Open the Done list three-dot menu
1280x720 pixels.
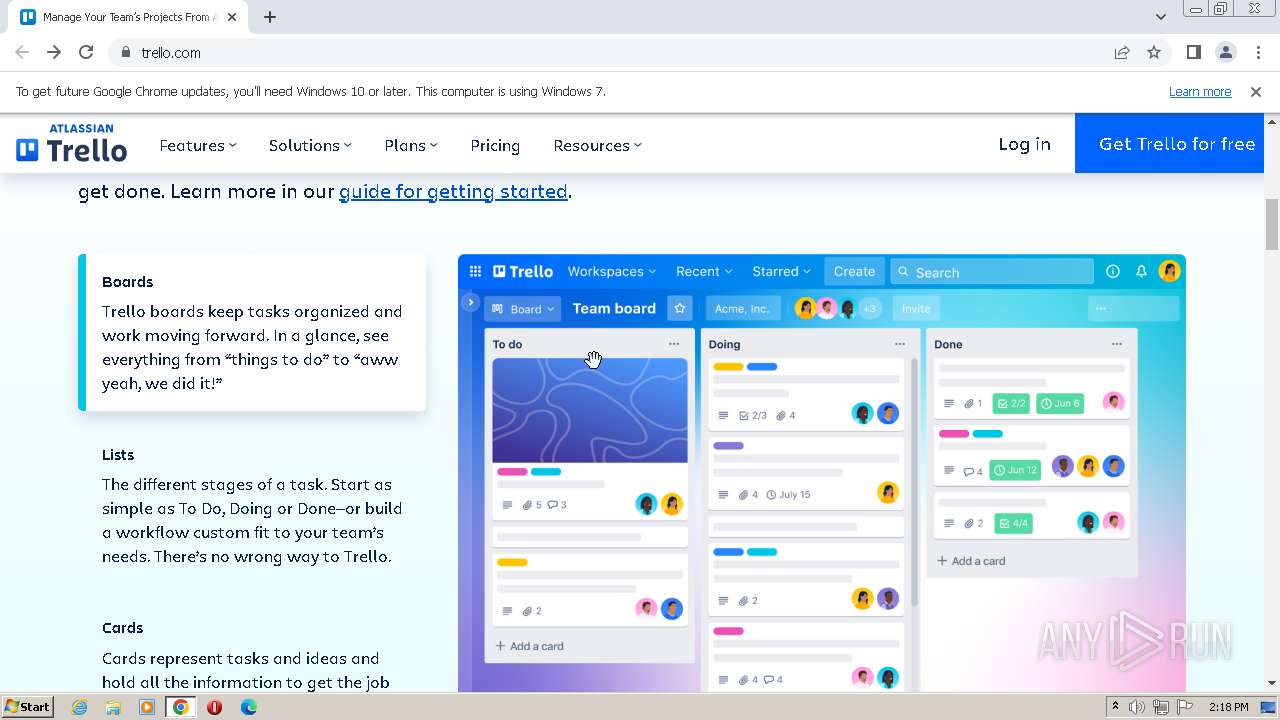click(1117, 343)
